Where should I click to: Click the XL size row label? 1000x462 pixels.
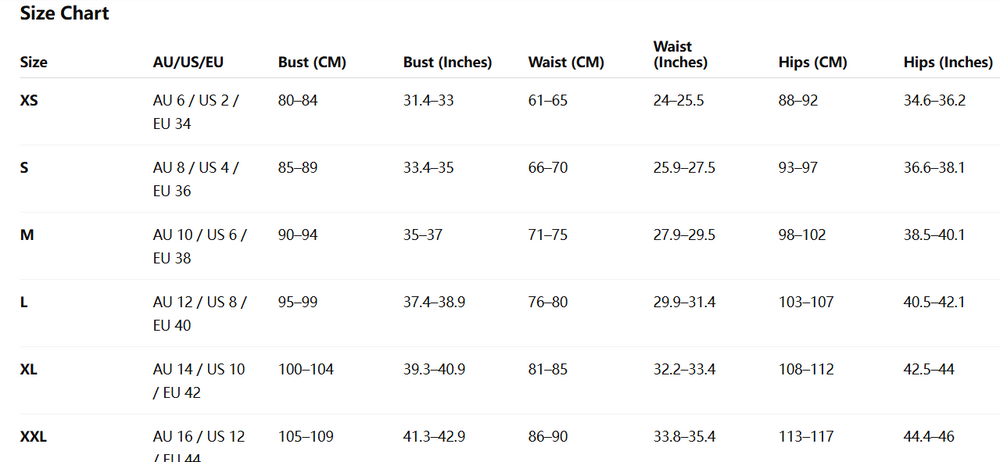pos(29,369)
